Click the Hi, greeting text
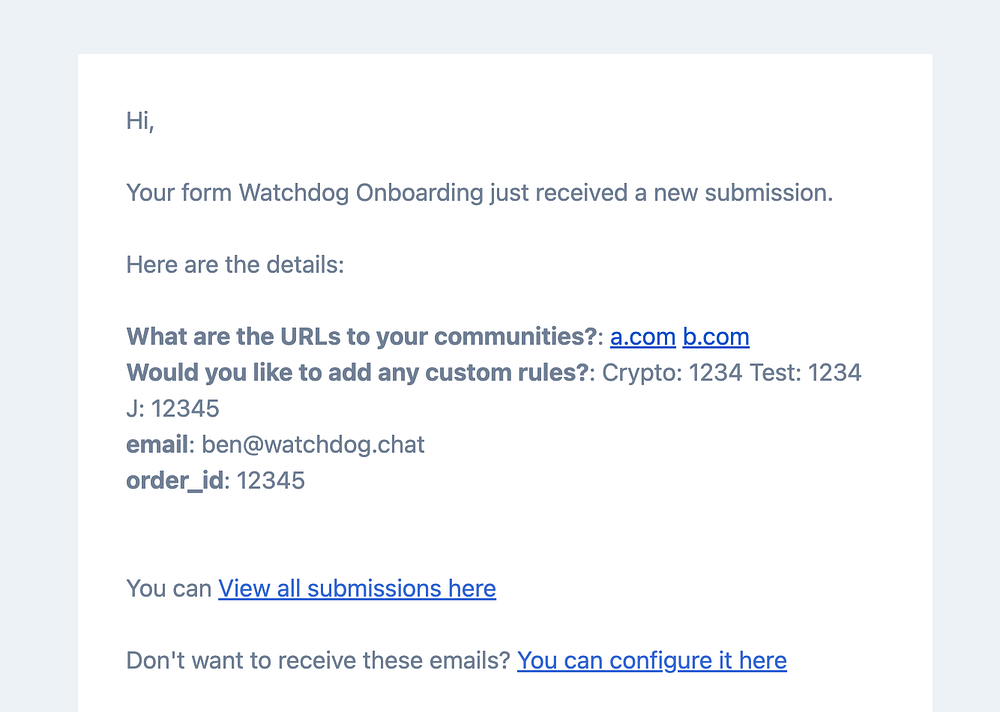 (x=140, y=121)
